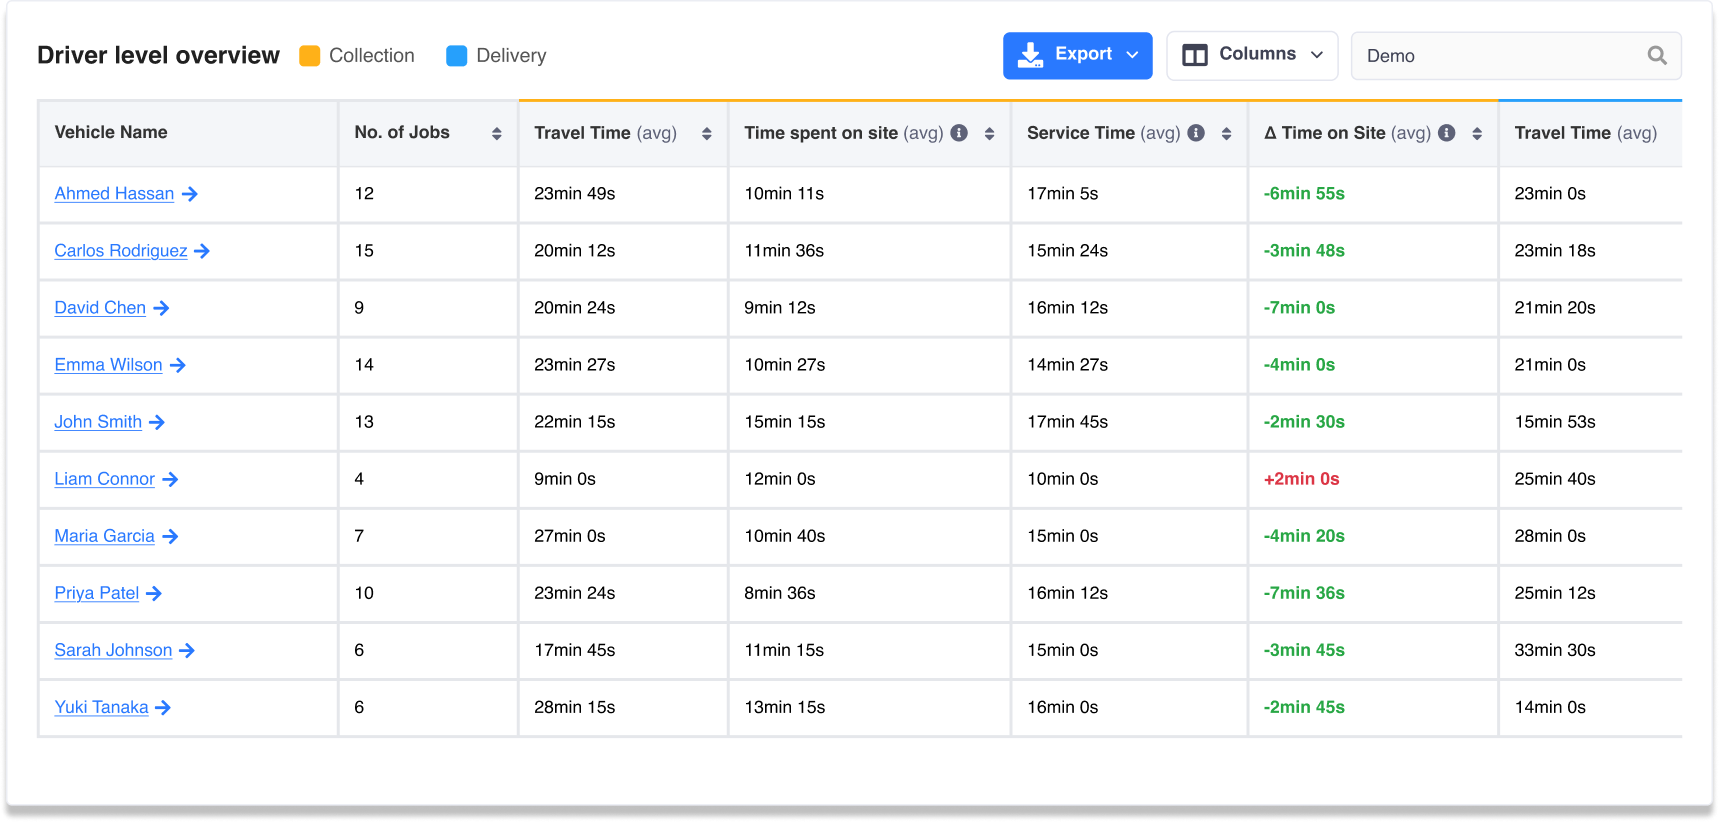Click the -7min 36s delta value
1719x823 pixels.
[x=1304, y=593]
